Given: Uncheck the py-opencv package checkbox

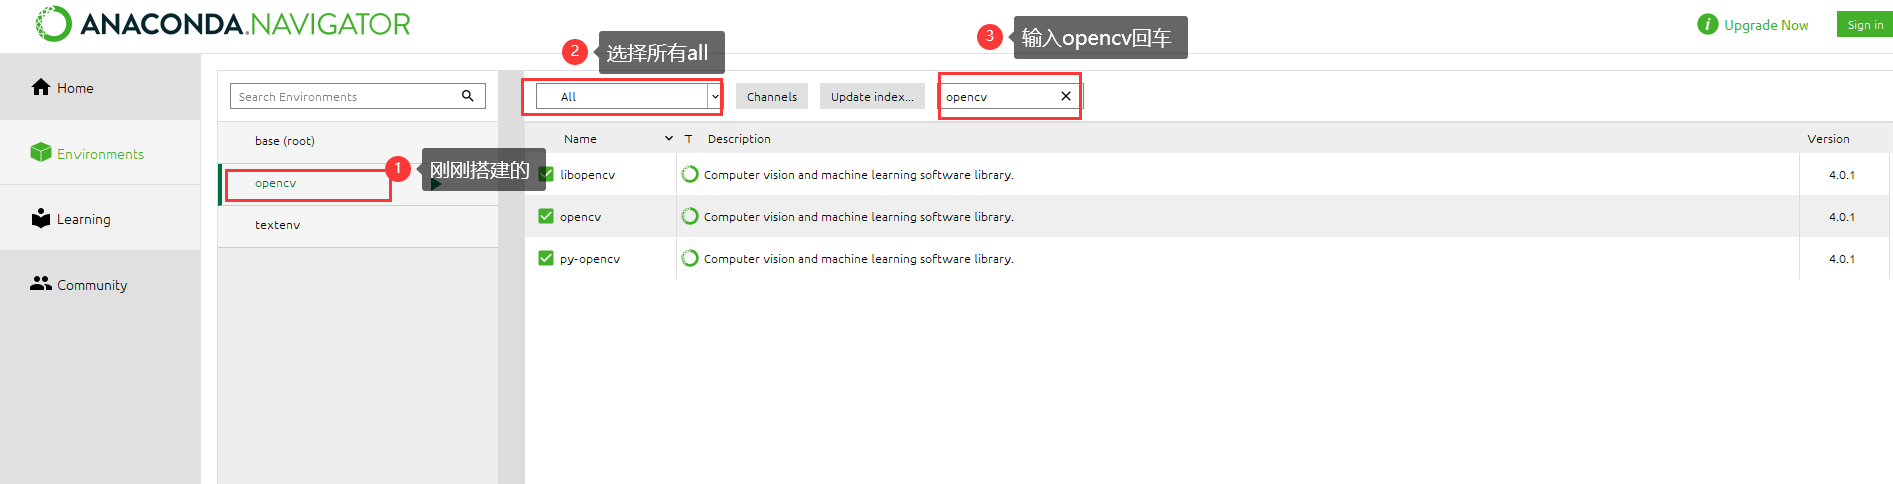Looking at the screenshot, I should click(x=546, y=258).
